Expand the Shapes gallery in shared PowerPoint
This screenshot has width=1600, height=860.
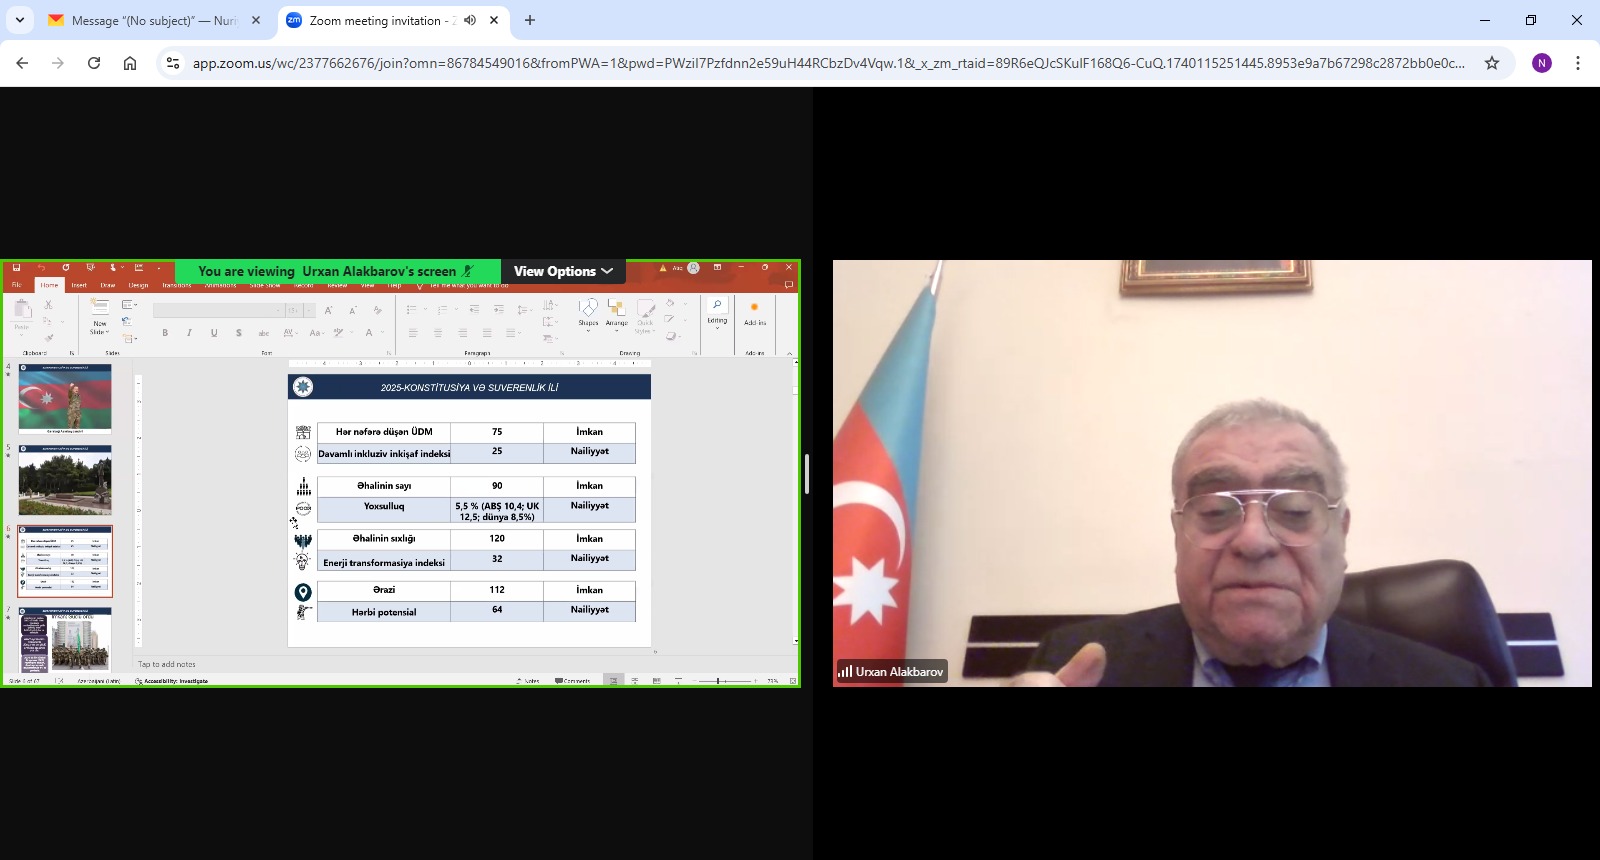(x=588, y=311)
